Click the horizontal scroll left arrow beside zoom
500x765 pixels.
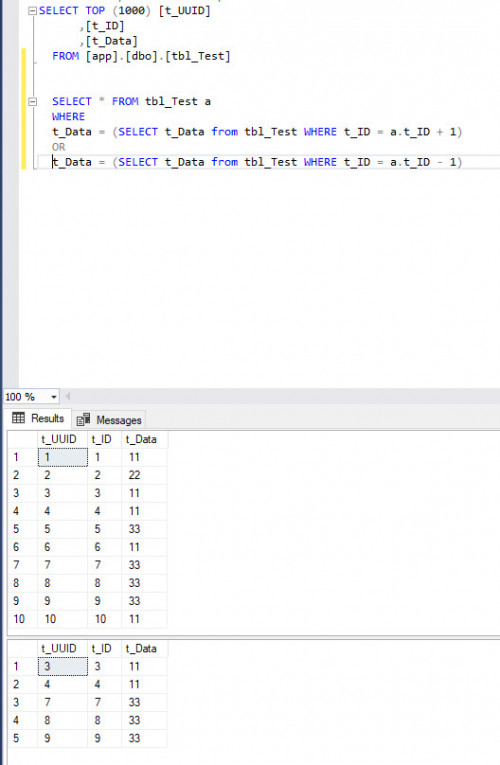point(68,396)
